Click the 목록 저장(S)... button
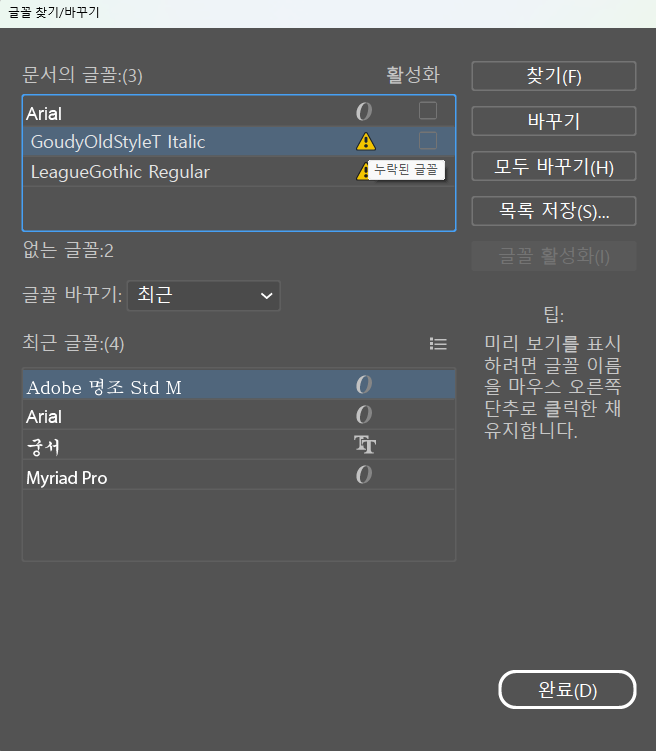This screenshot has height=751, width=656. (x=554, y=211)
